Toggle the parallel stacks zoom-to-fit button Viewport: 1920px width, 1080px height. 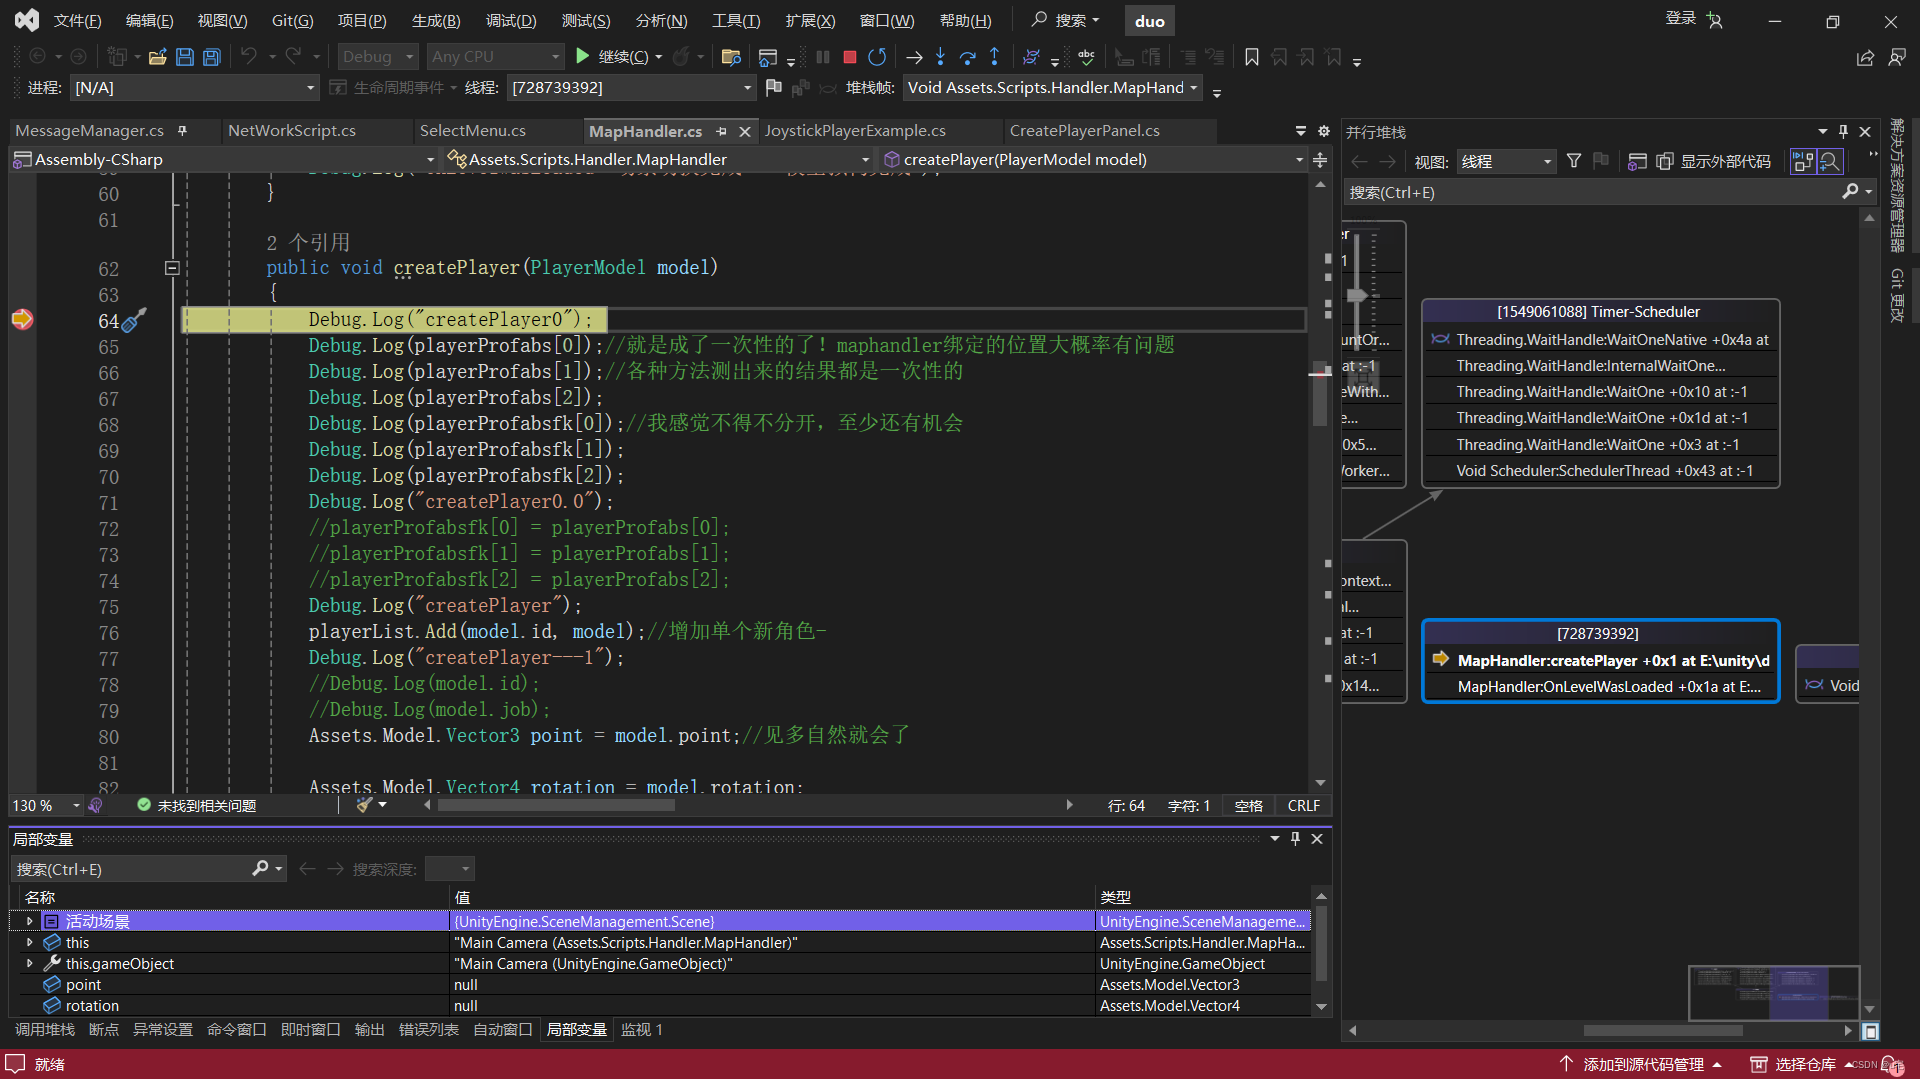coord(1830,161)
